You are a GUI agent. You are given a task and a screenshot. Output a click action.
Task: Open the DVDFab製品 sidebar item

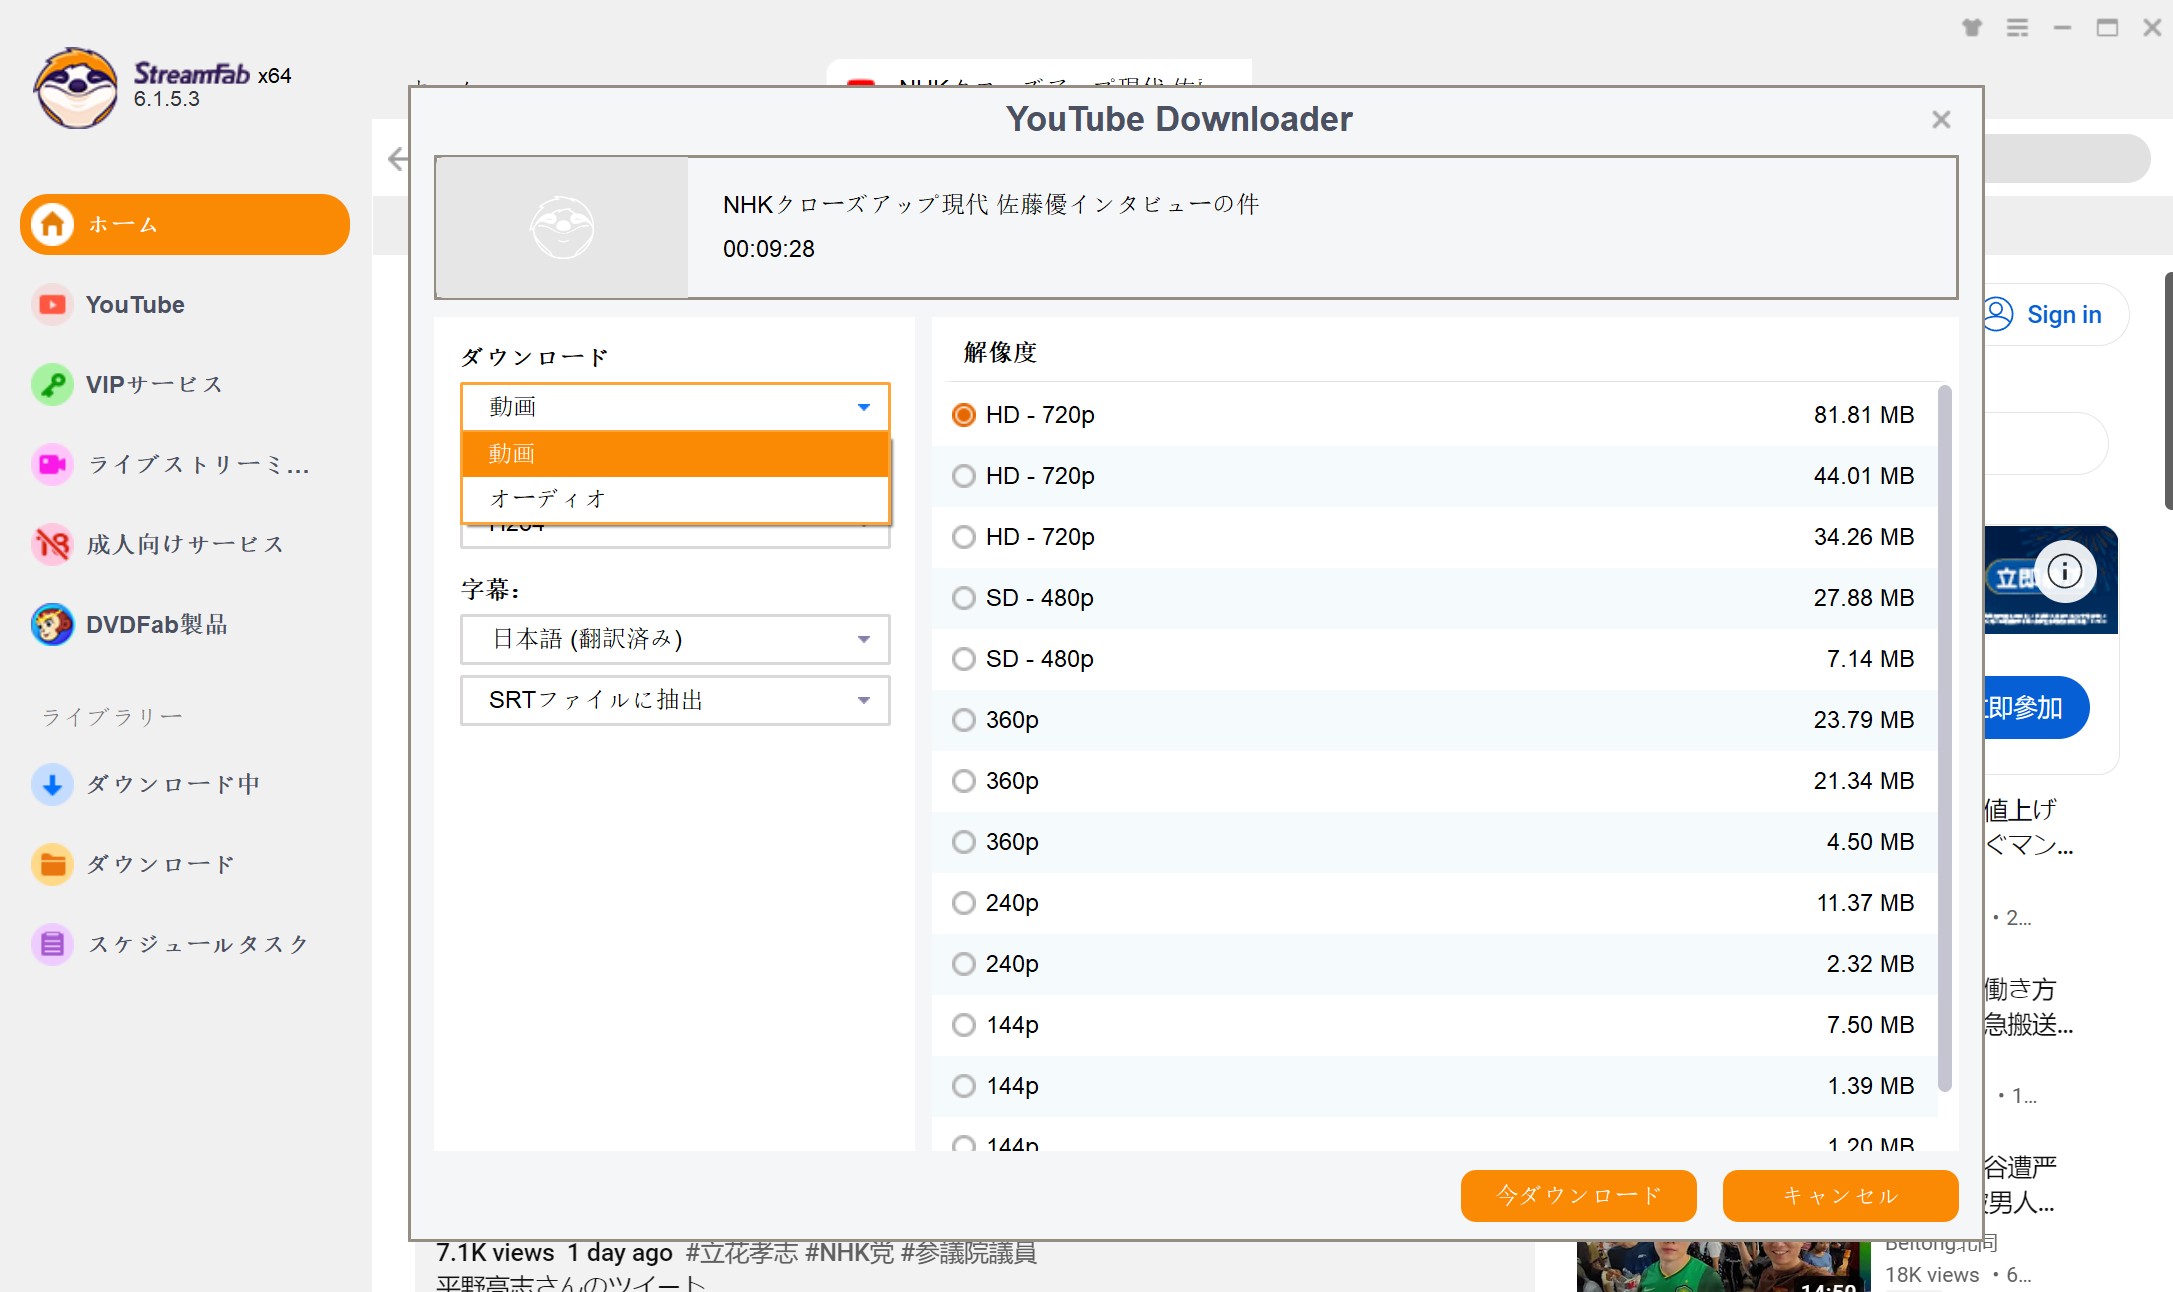pos(184,624)
